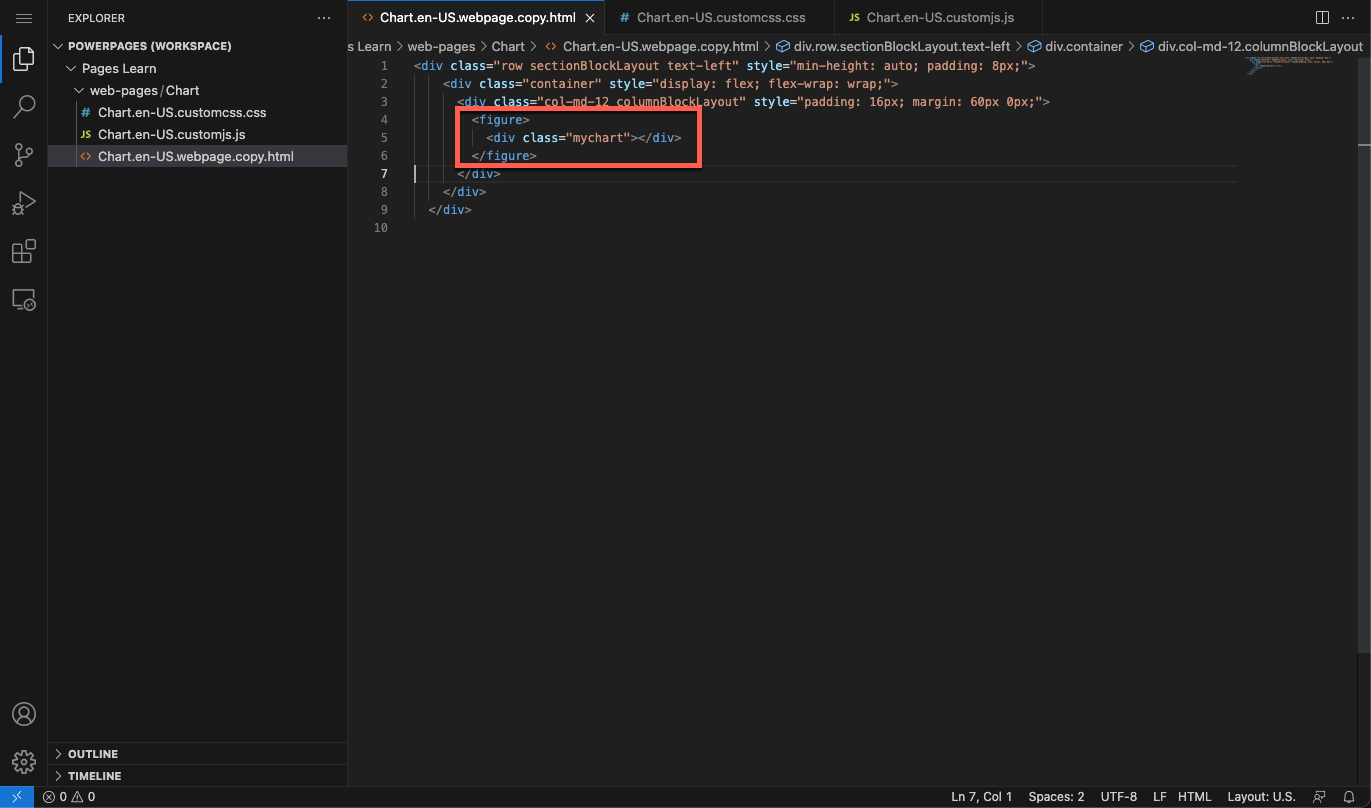Split the editor to the right

point(1322,18)
